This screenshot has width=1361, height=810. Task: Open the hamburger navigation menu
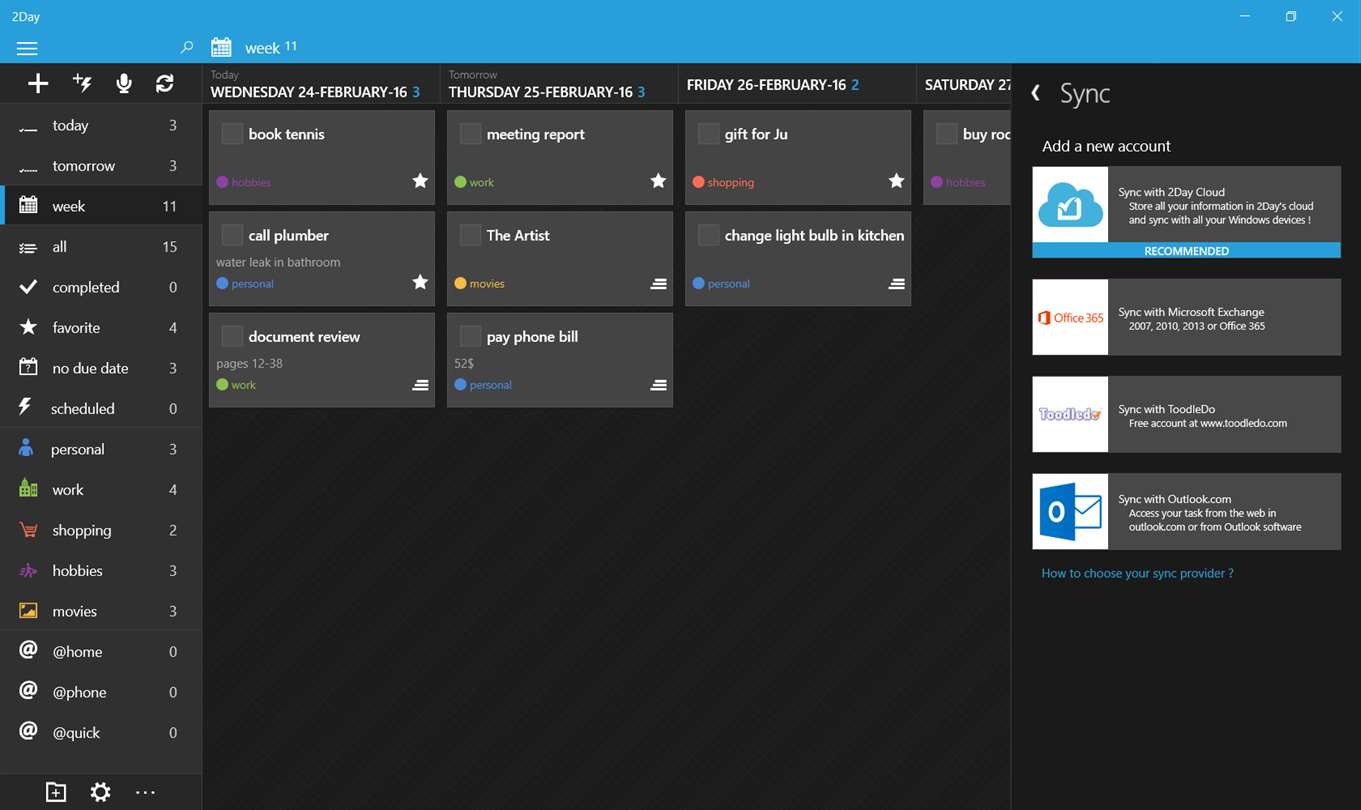[27, 48]
